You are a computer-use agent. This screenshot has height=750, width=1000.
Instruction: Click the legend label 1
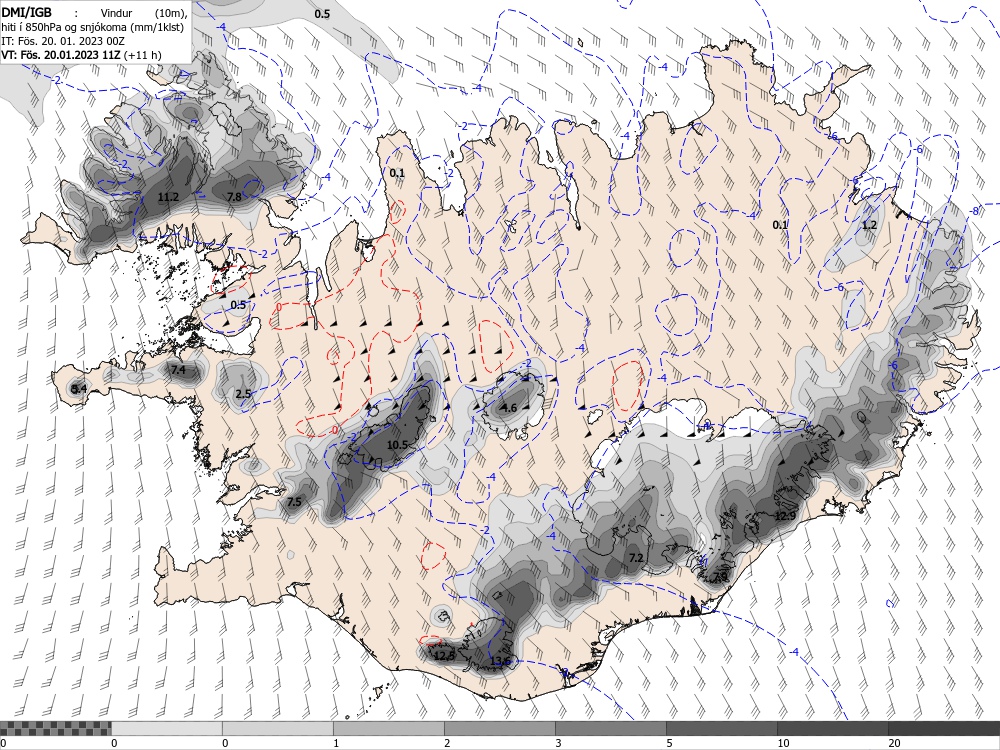pos(335,743)
